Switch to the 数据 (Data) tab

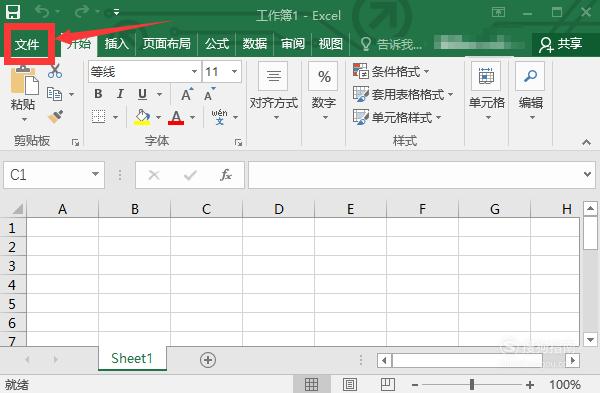tap(254, 44)
